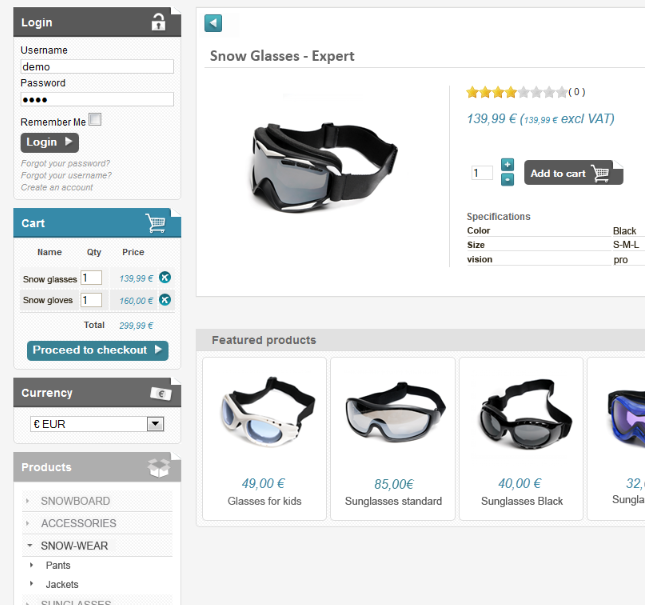The height and width of the screenshot is (605, 645).
Task: Click Forgot your username link
Action: tap(66, 175)
